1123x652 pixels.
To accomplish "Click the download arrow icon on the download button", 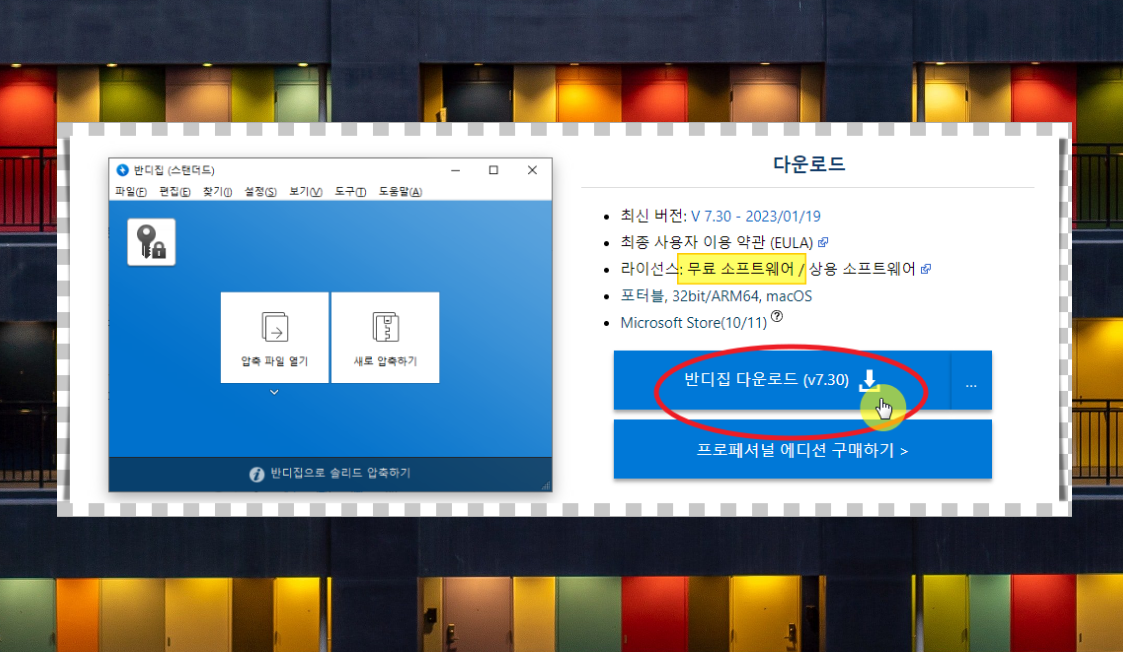I will coord(869,380).
